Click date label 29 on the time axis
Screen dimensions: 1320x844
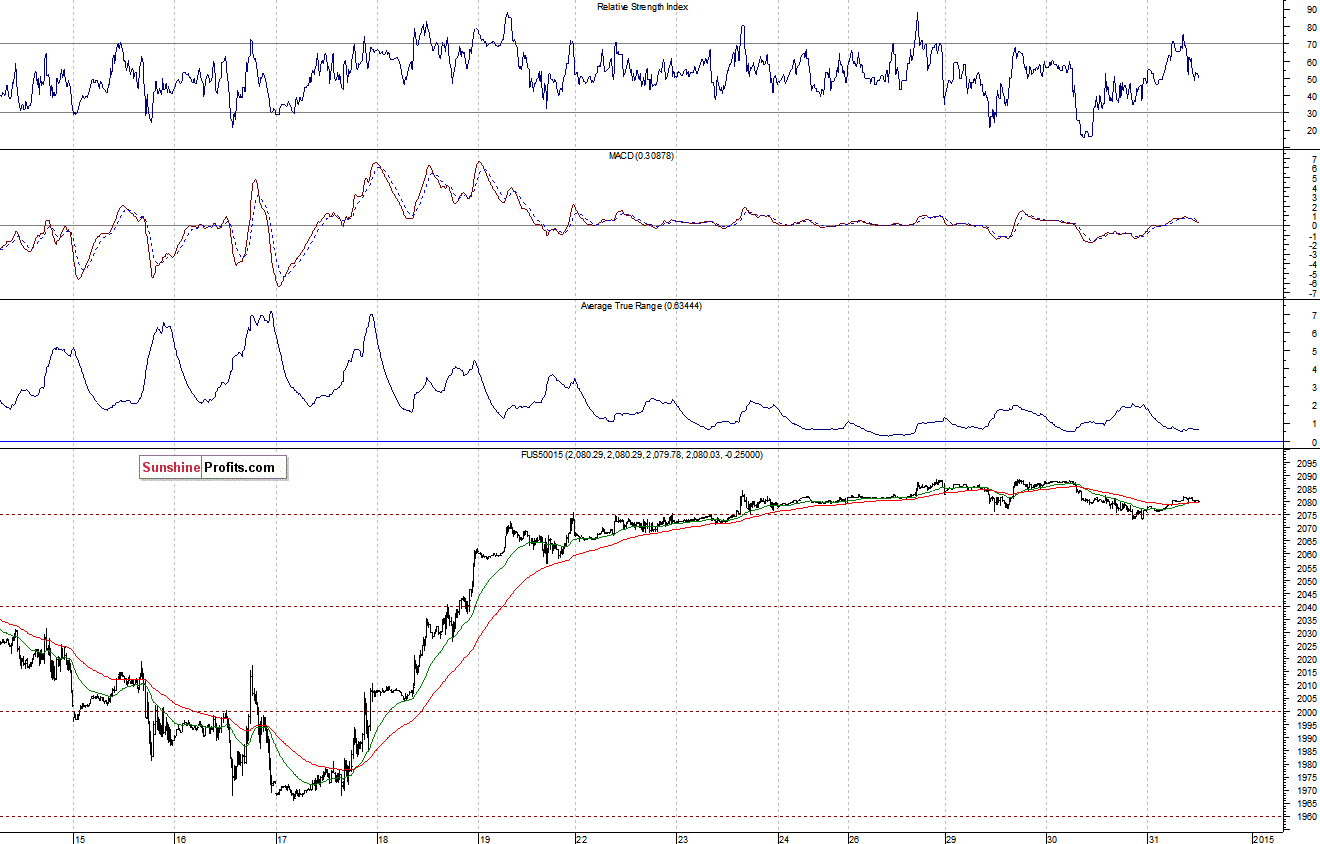[x=951, y=838]
